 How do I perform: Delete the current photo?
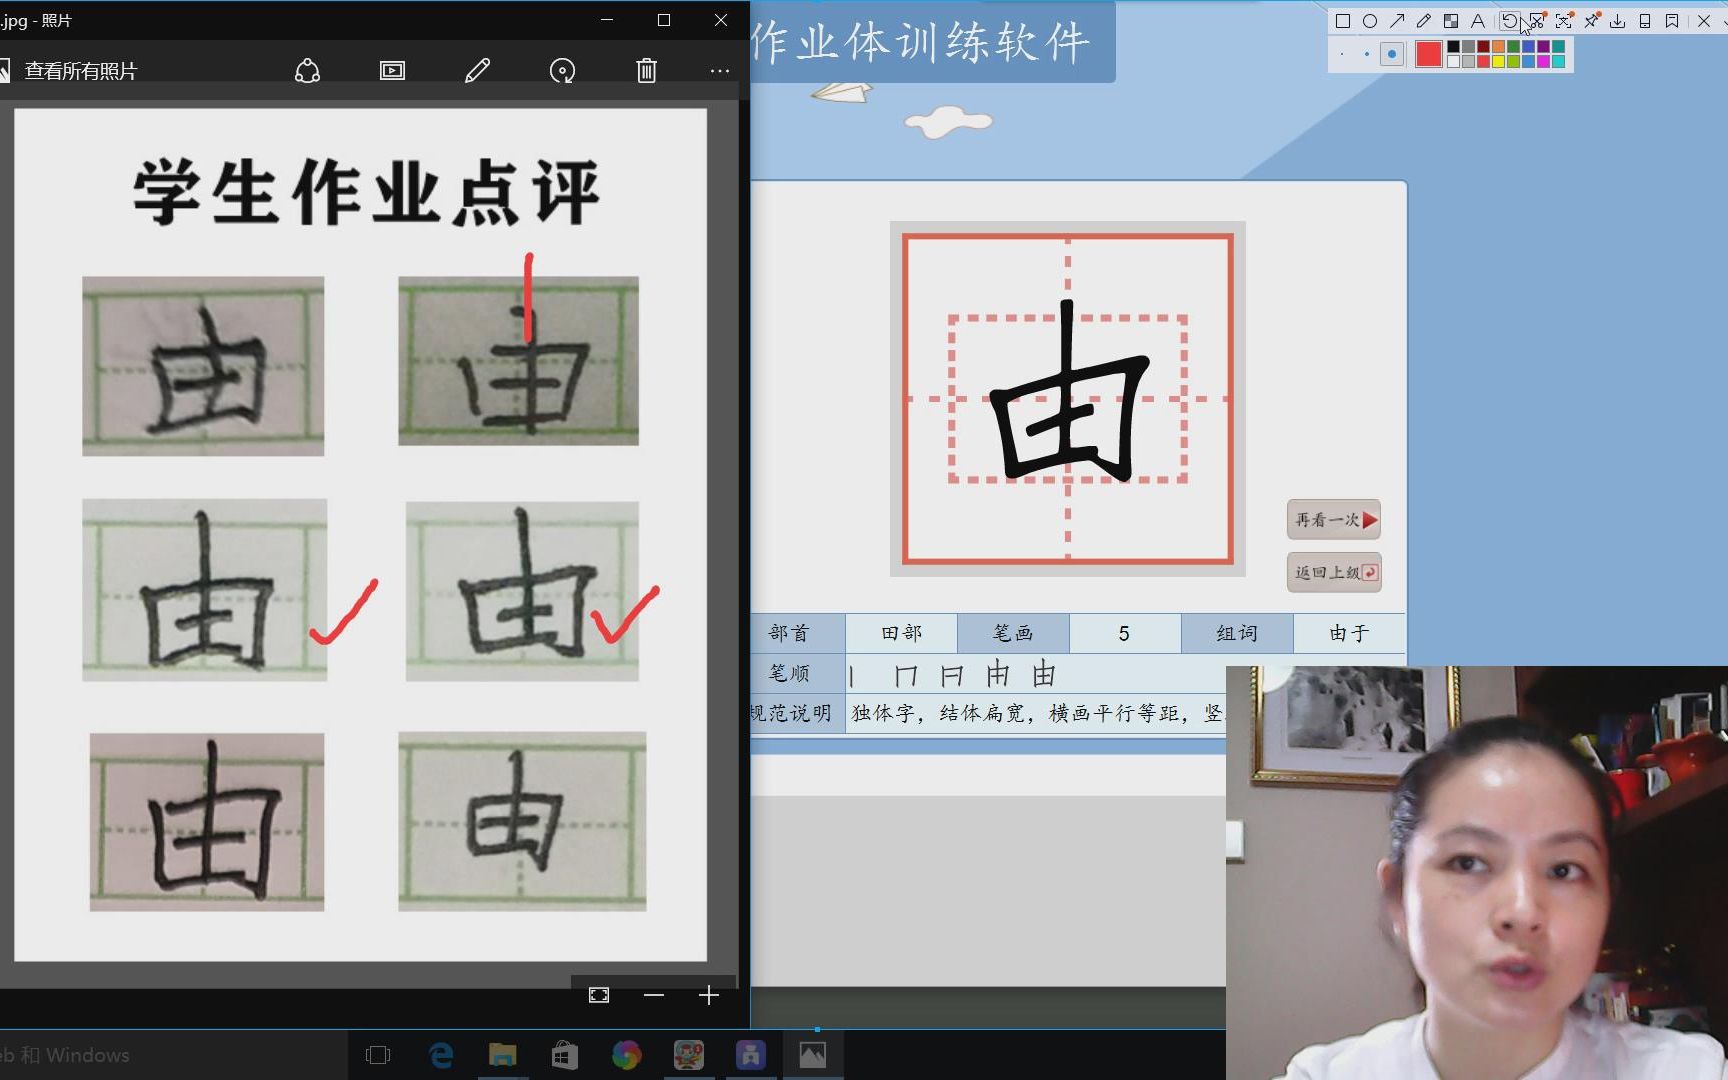coord(647,71)
